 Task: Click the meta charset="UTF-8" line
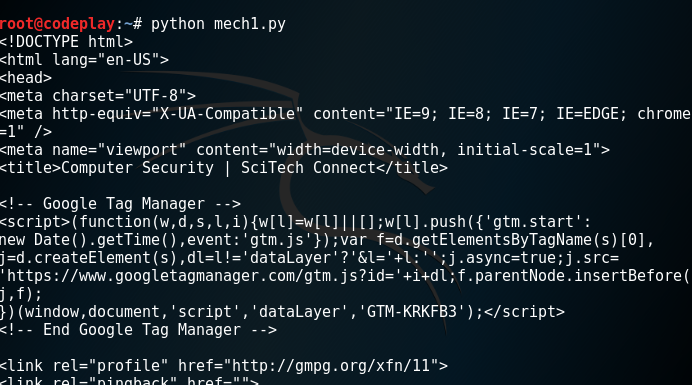click(98, 96)
